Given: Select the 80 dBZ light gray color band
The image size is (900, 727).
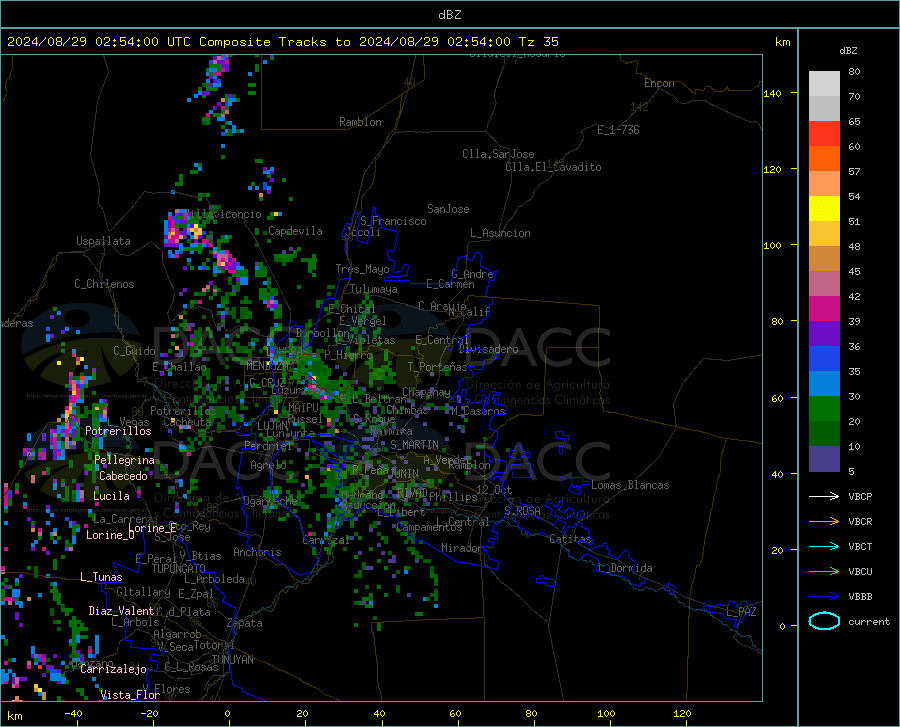Looking at the screenshot, I should 824,84.
